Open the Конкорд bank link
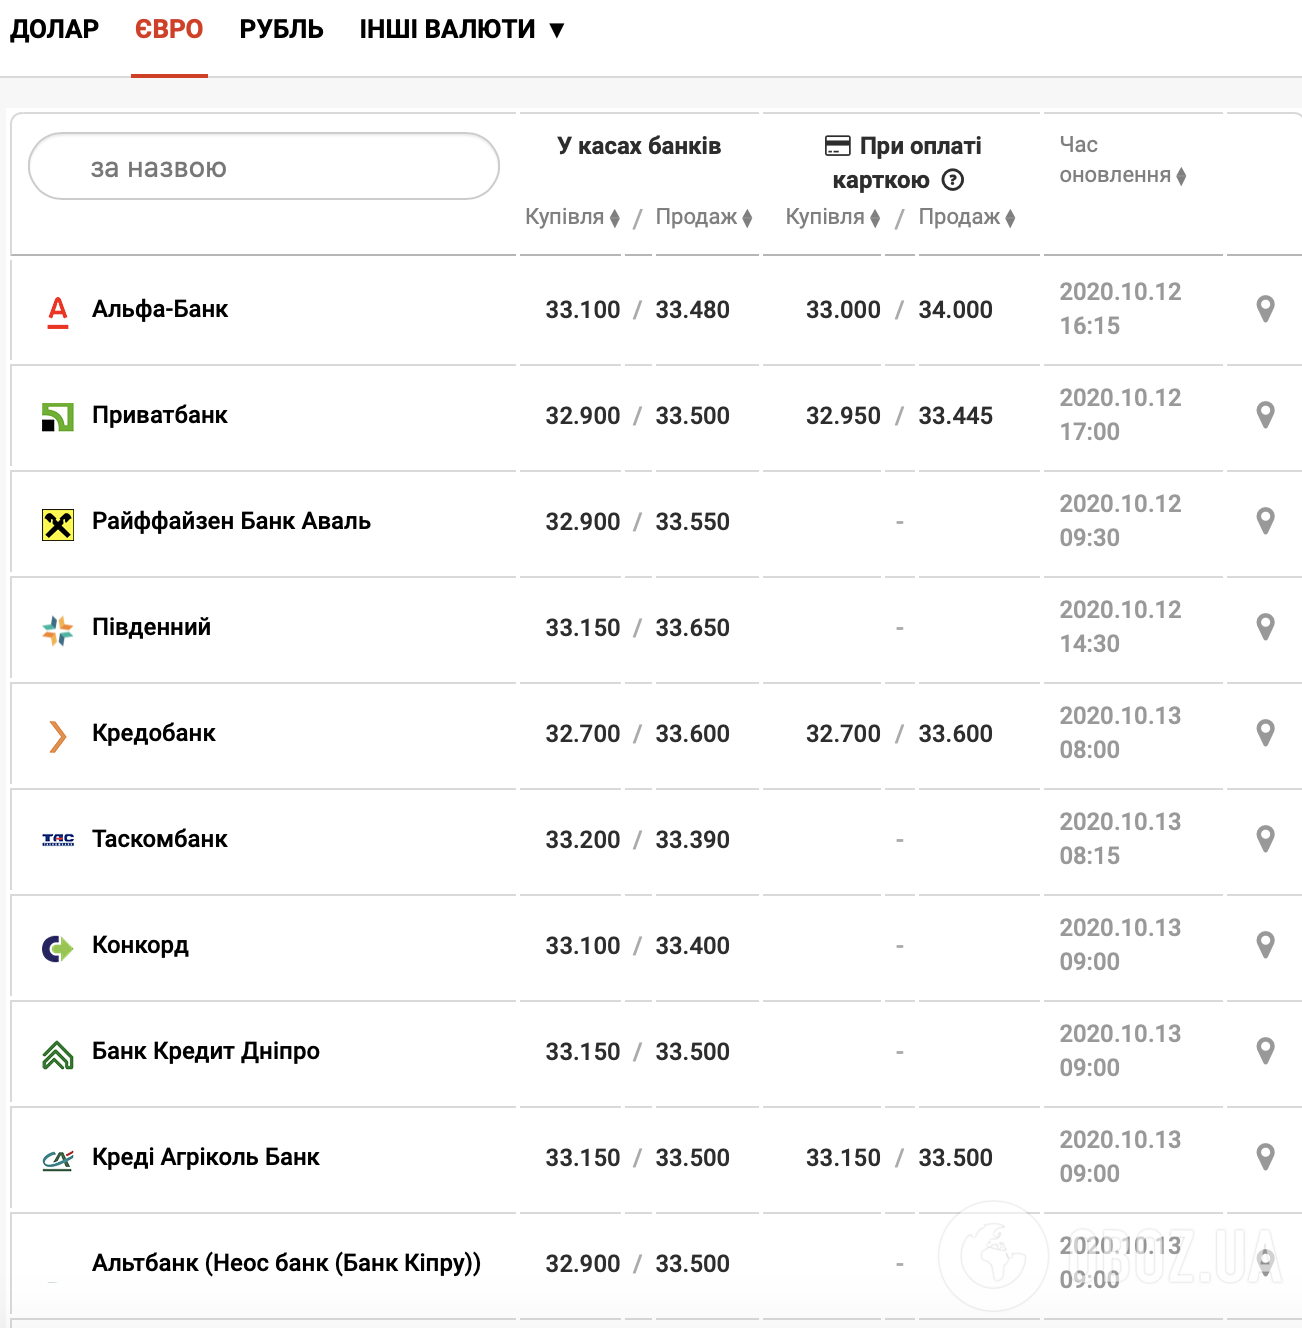1302x1328 pixels. pos(140,945)
